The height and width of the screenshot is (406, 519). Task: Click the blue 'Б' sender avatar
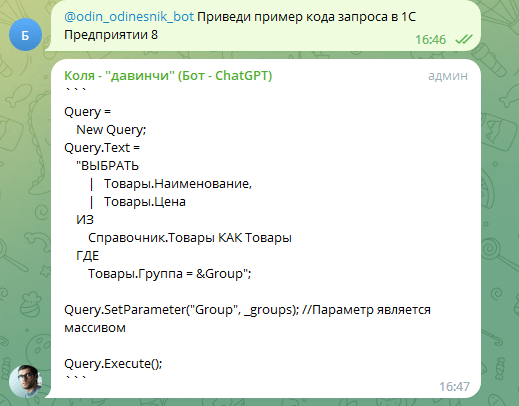pos(25,35)
